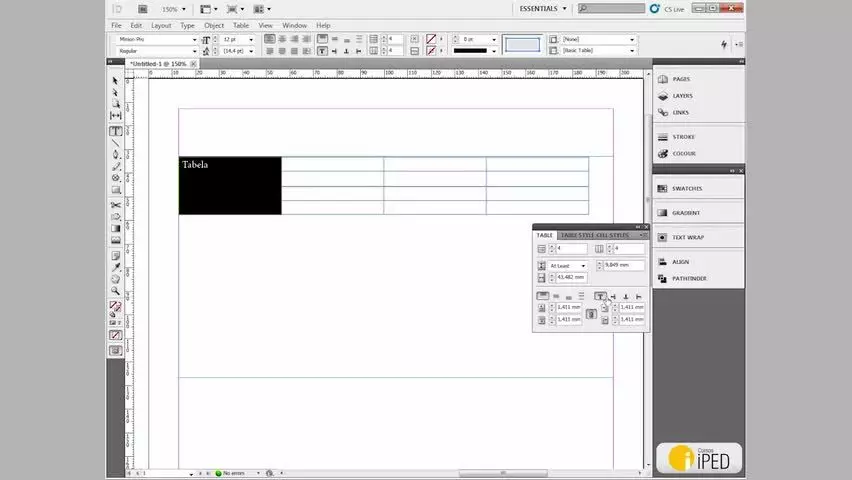Open the At Least row height dropdown

(568, 266)
